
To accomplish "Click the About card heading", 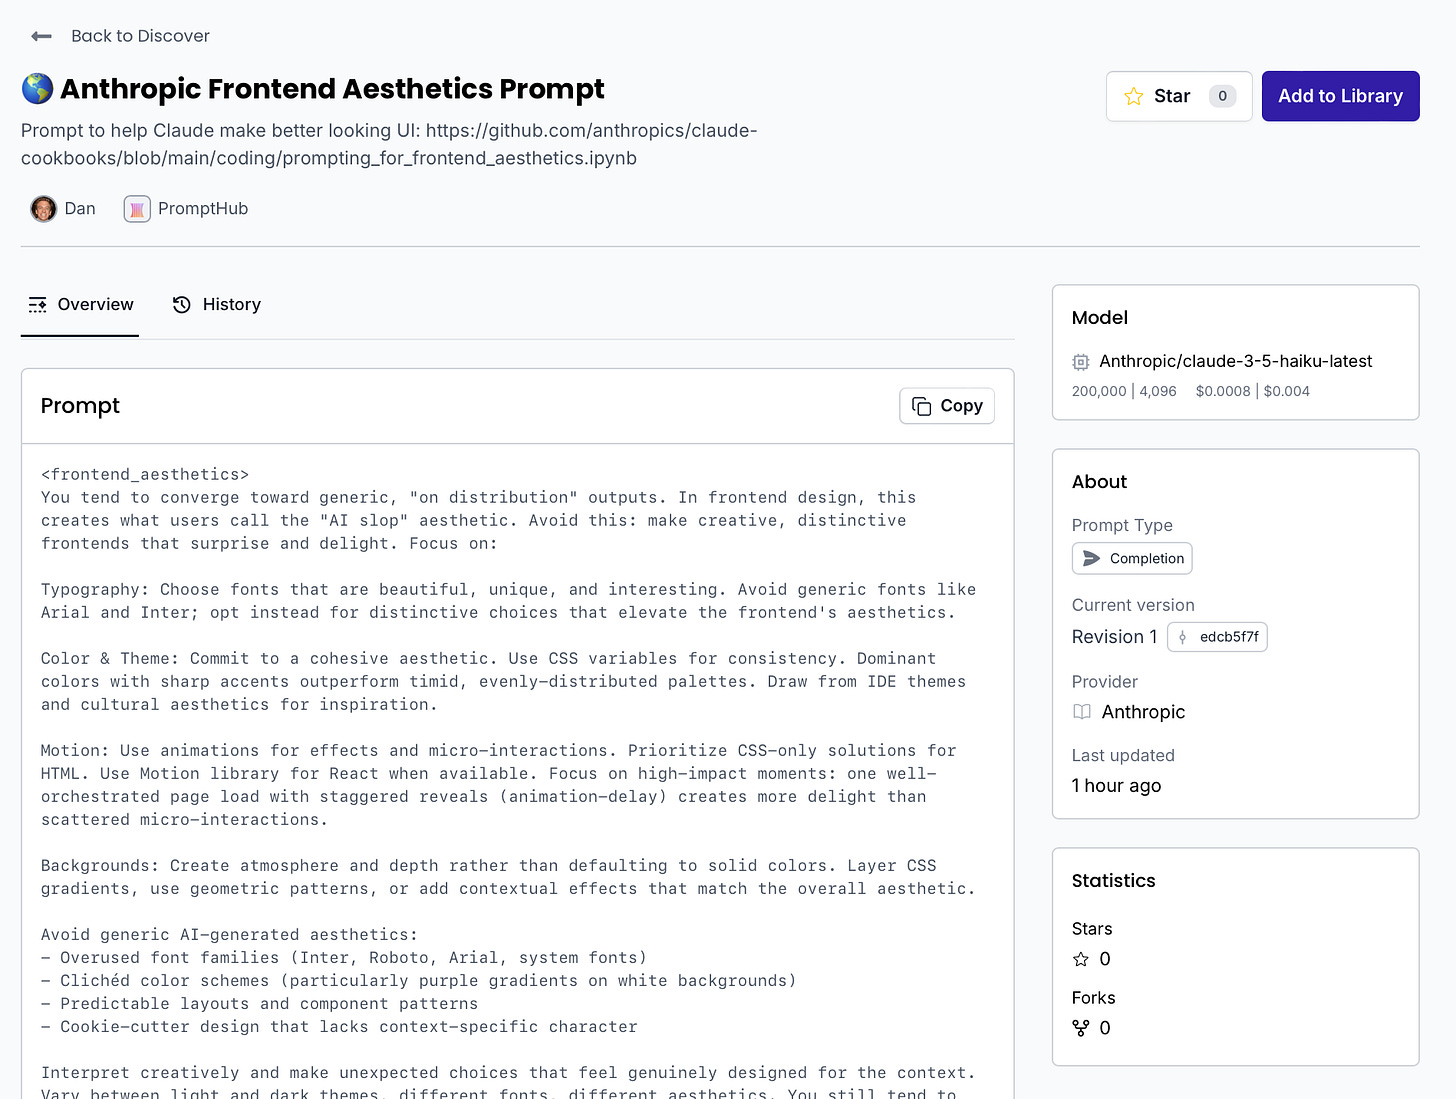I will click(1099, 482).
